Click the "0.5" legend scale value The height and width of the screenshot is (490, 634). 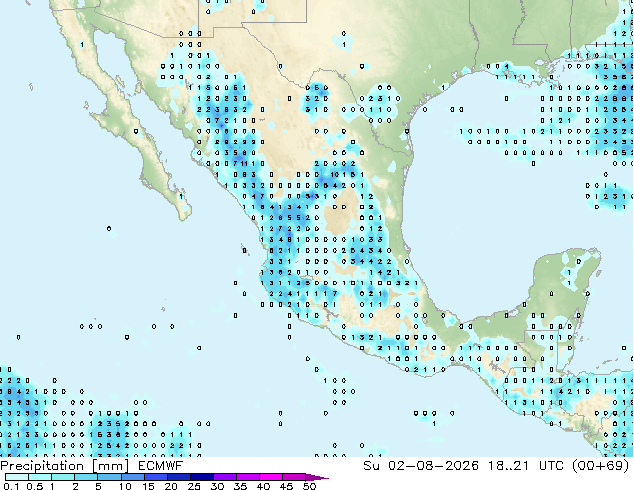35,486
